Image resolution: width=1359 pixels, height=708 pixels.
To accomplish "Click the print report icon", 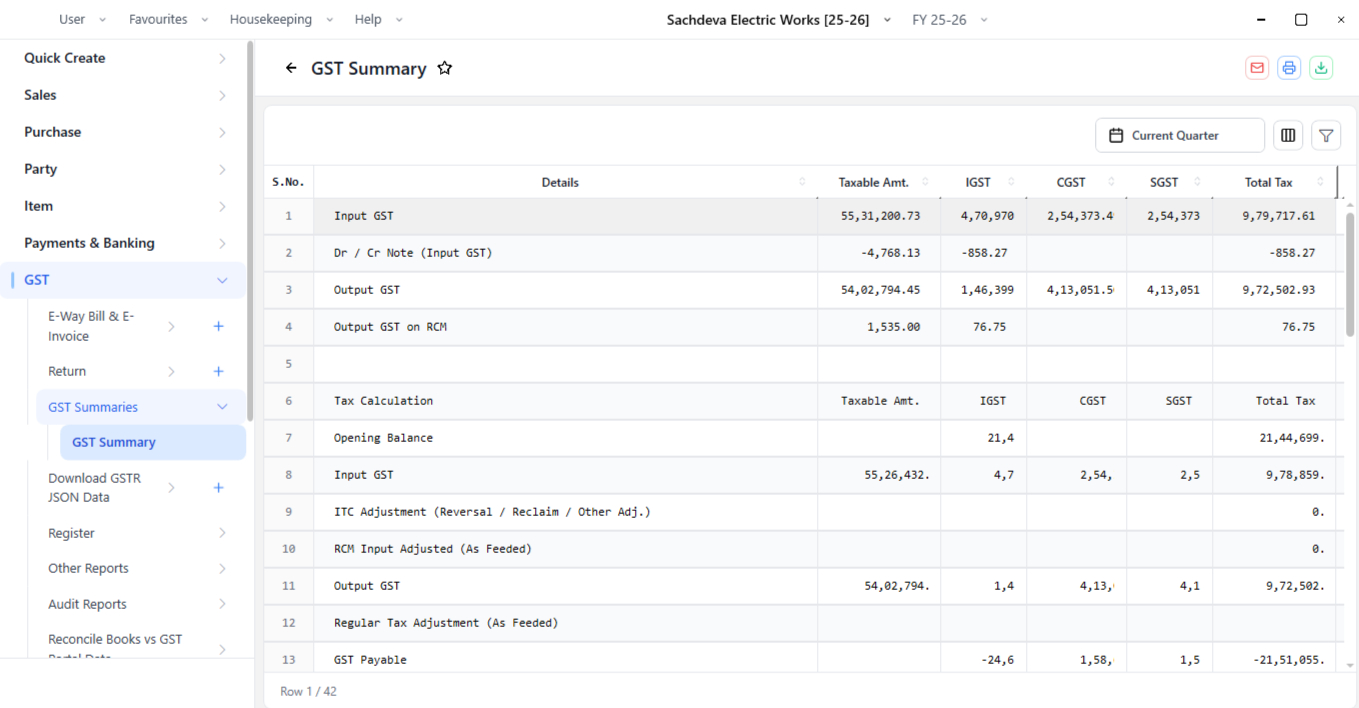I will pos(1289,68).
